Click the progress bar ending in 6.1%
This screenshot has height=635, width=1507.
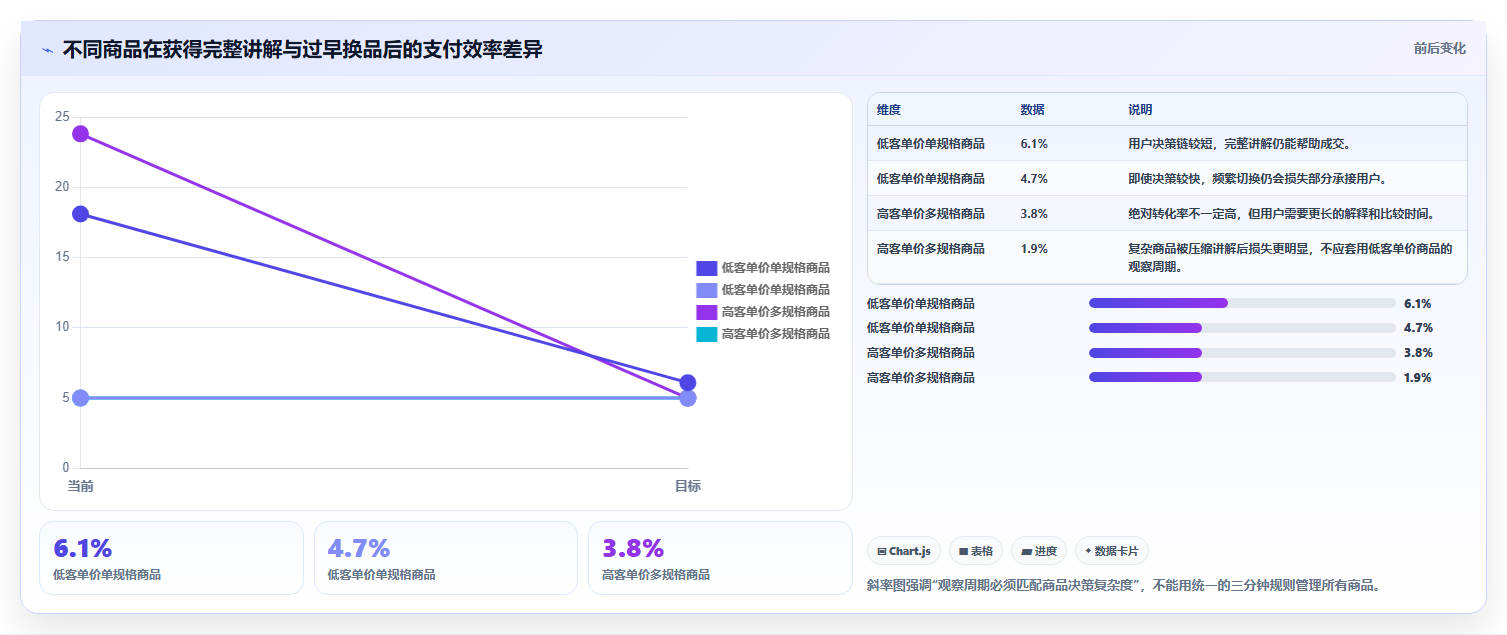click(x=1242, y=303)
